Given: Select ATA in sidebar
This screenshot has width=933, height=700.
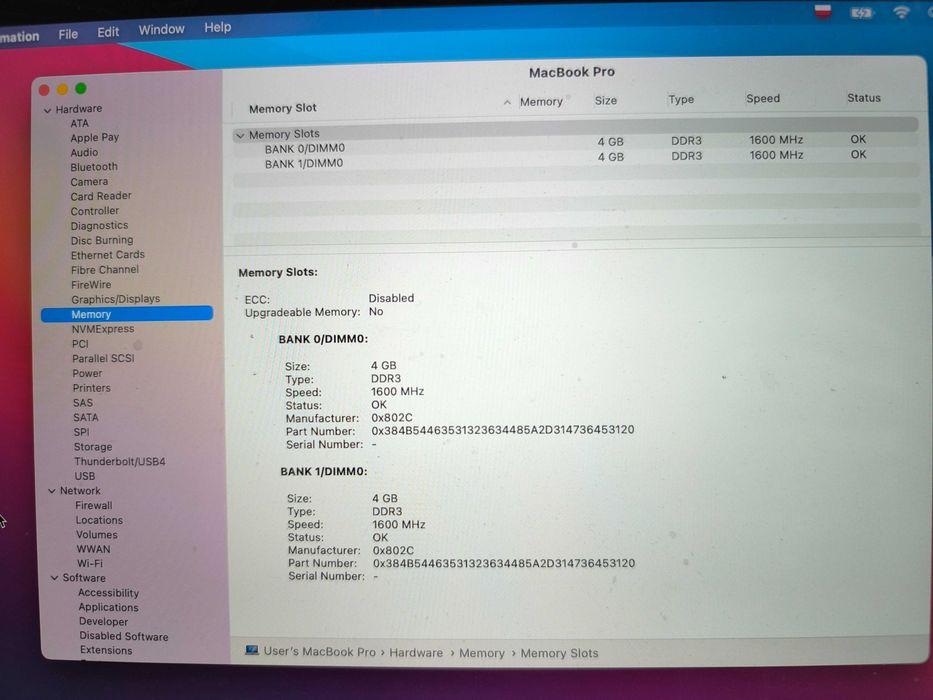Looking at the screenshot, I should pyautogui.click(x=79, y=123).
